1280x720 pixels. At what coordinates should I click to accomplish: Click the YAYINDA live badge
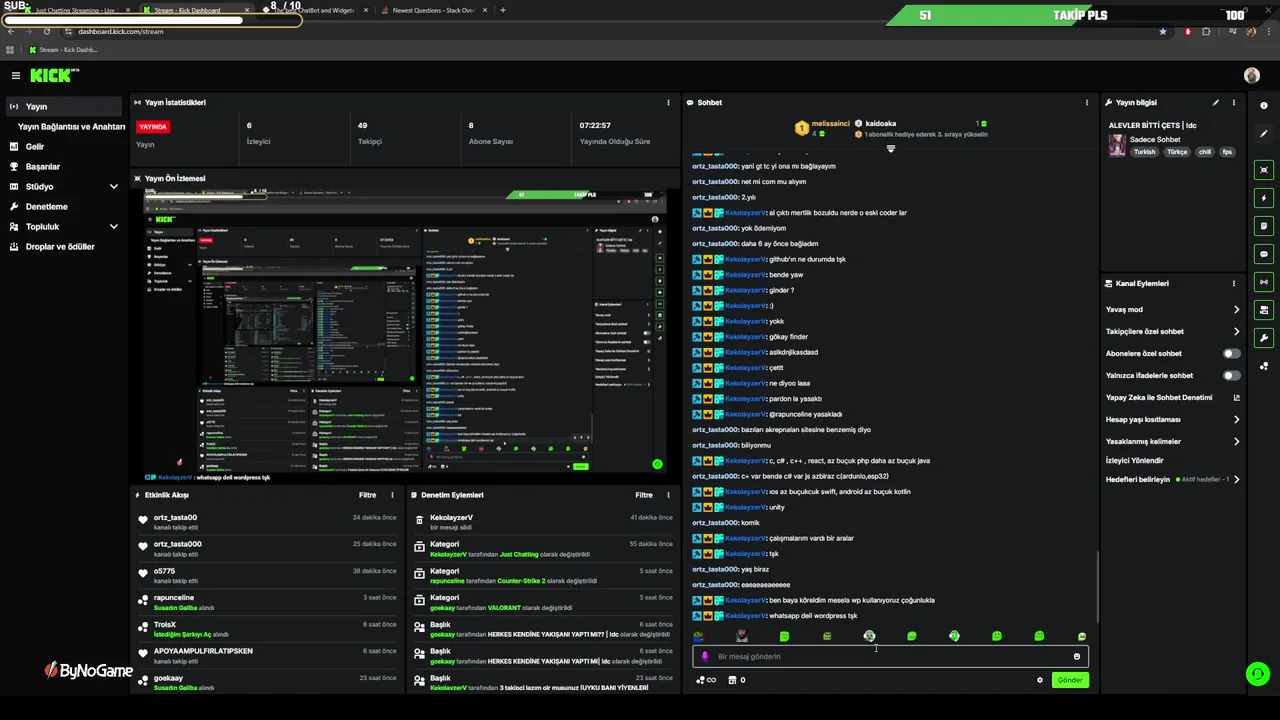tap(153, 127)
